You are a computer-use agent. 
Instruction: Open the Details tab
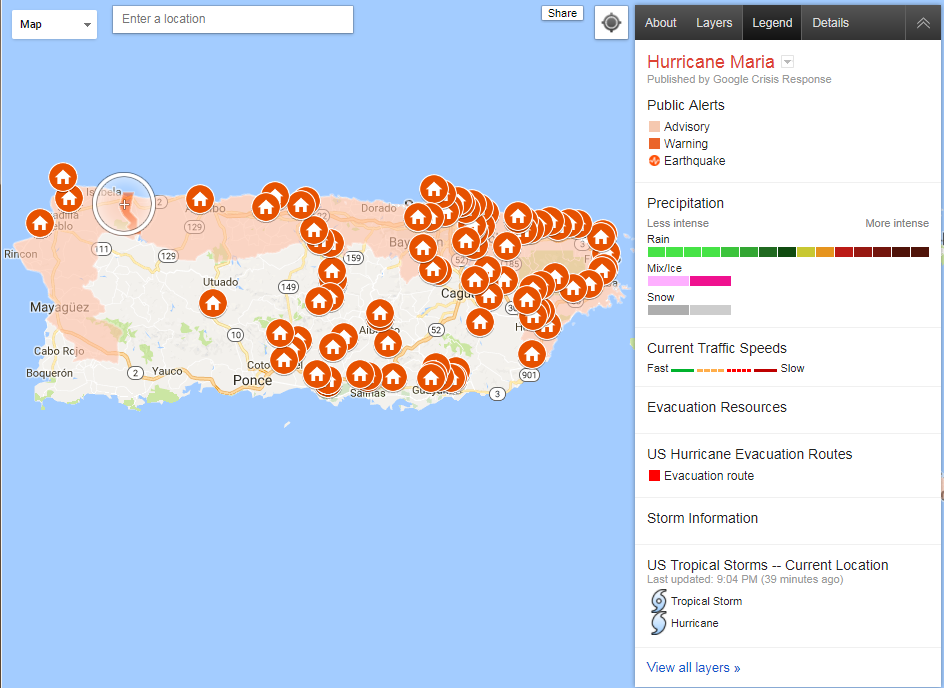pyautogui.click(x=830, y=23)
